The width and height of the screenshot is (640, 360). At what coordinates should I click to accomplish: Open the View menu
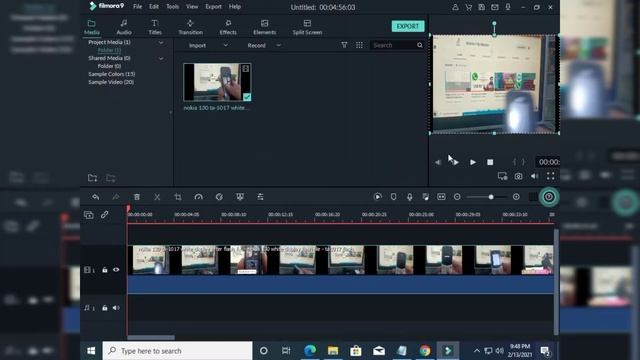point(192,7)
